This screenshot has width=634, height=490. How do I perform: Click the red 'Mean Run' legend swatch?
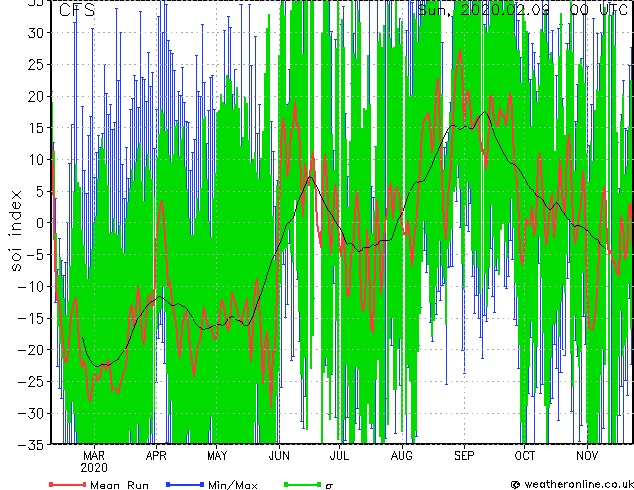point(68,484)
